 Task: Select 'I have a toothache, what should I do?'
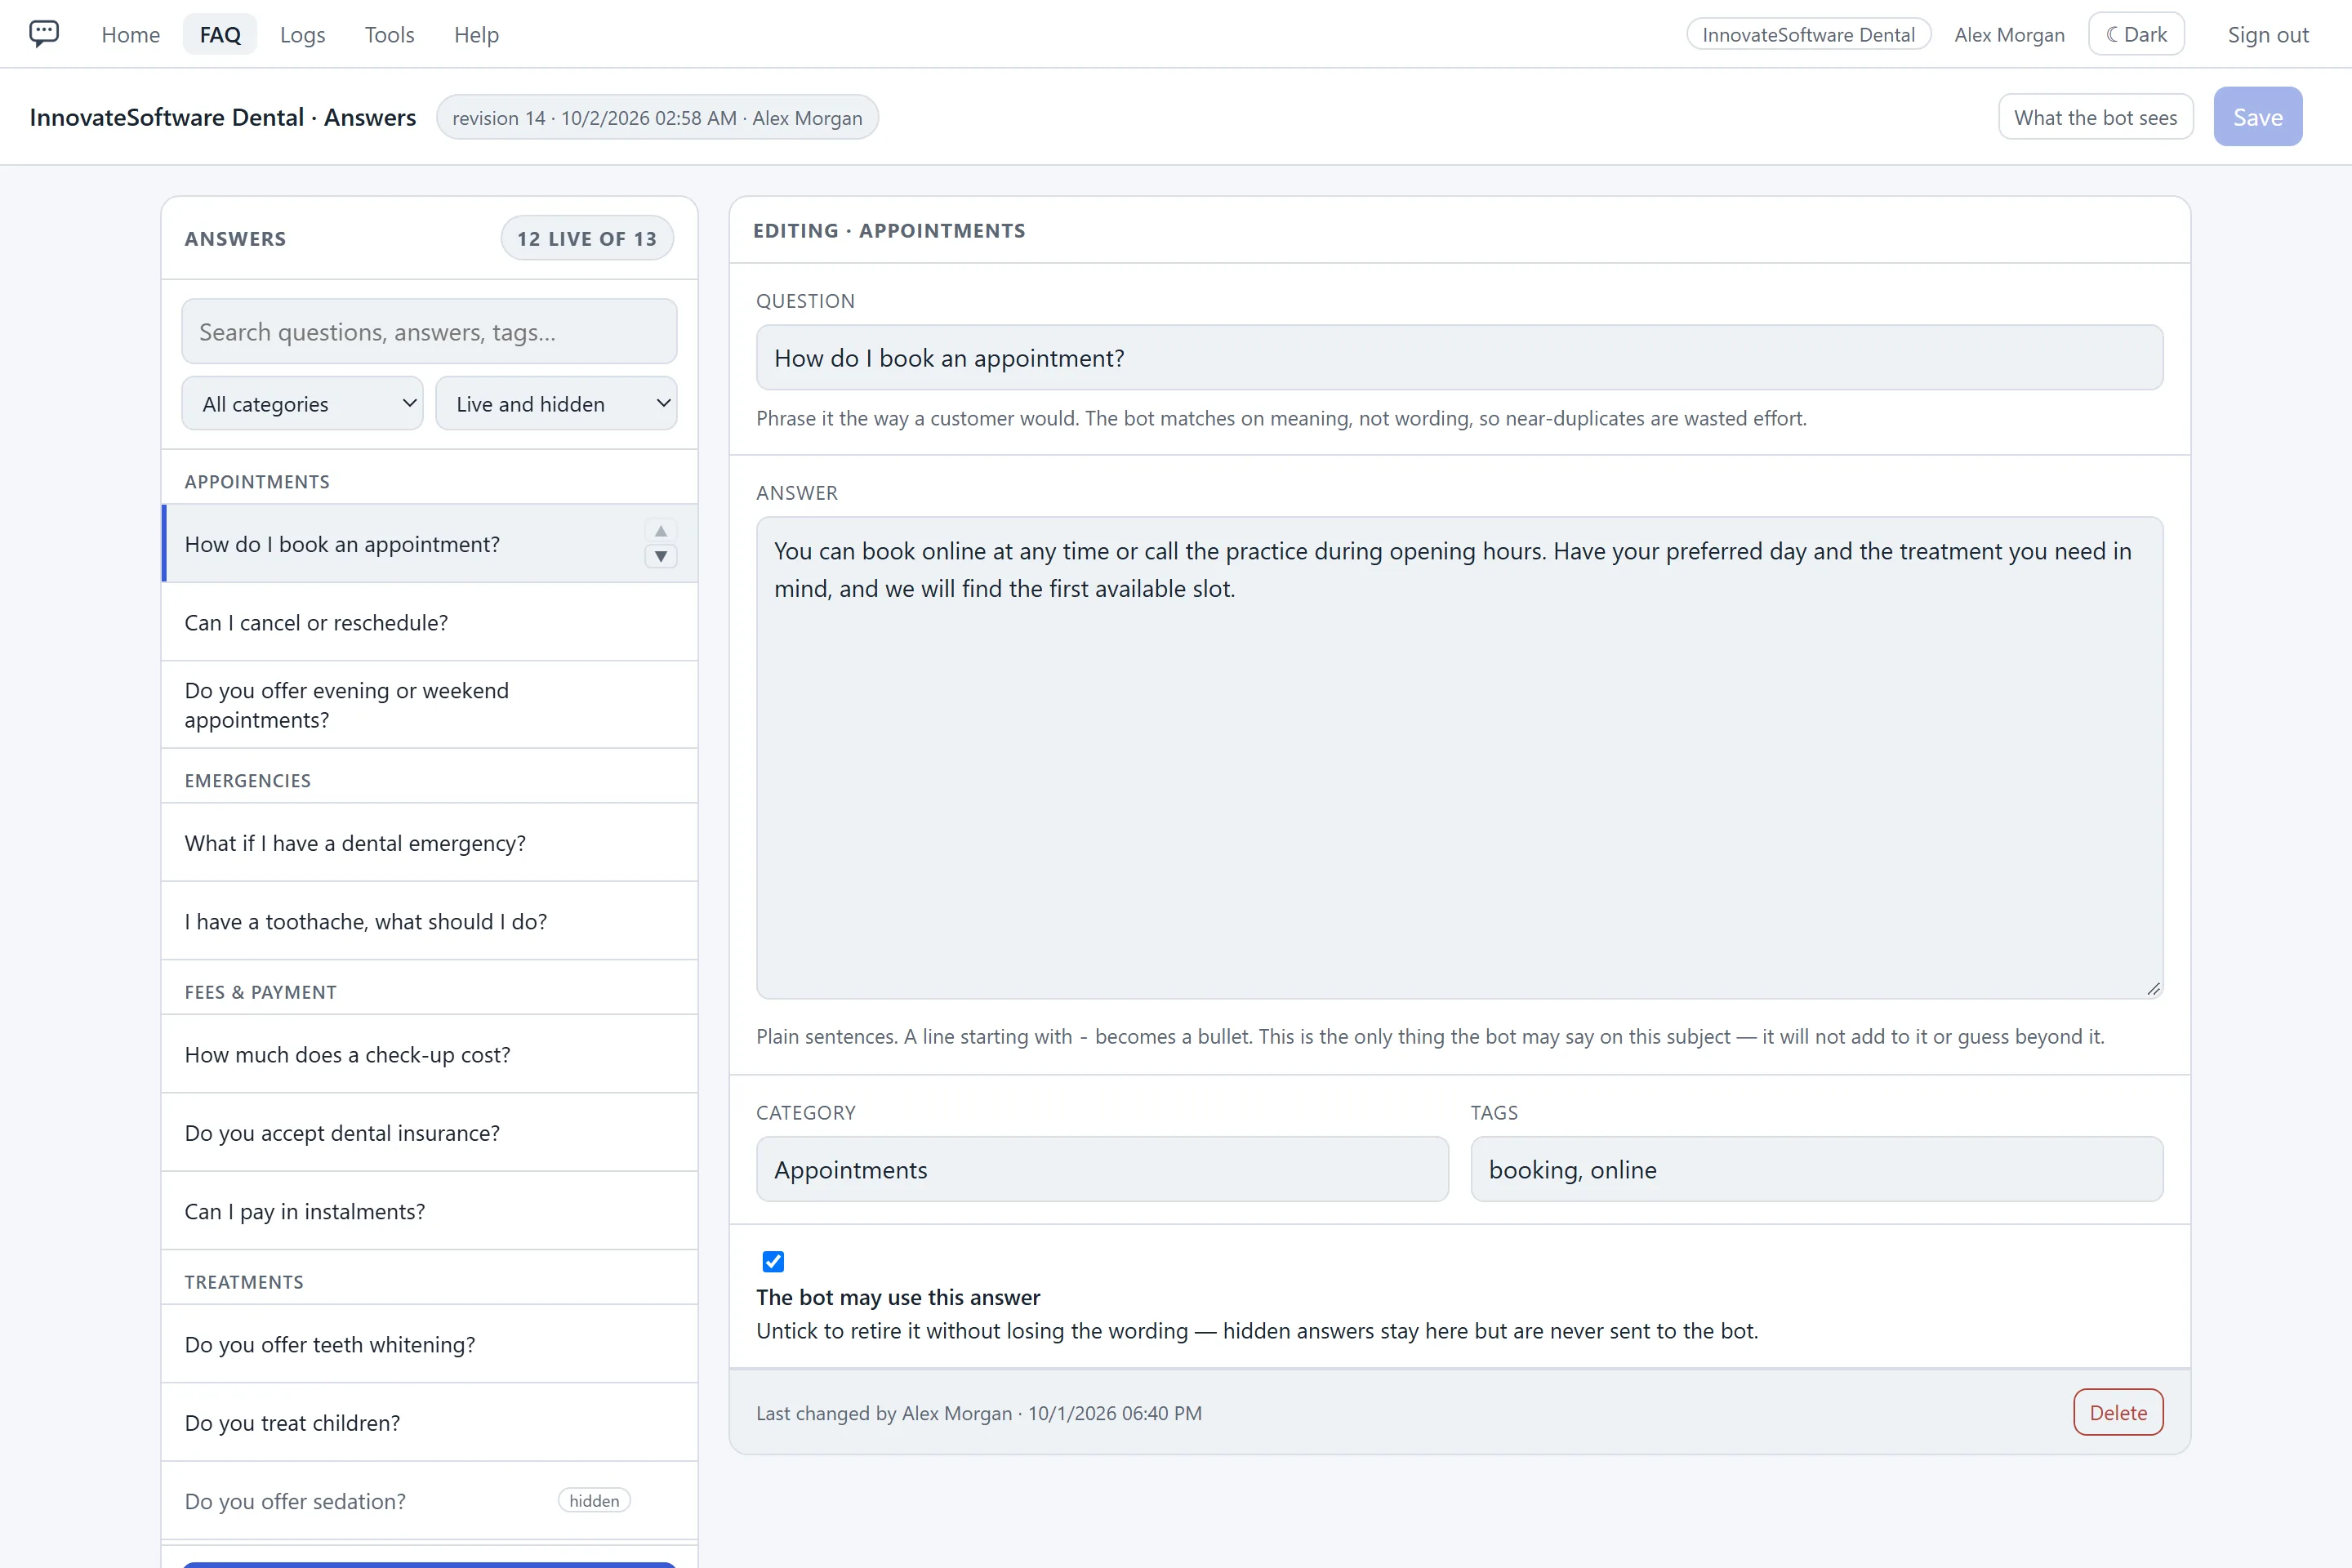click(429, 921)
